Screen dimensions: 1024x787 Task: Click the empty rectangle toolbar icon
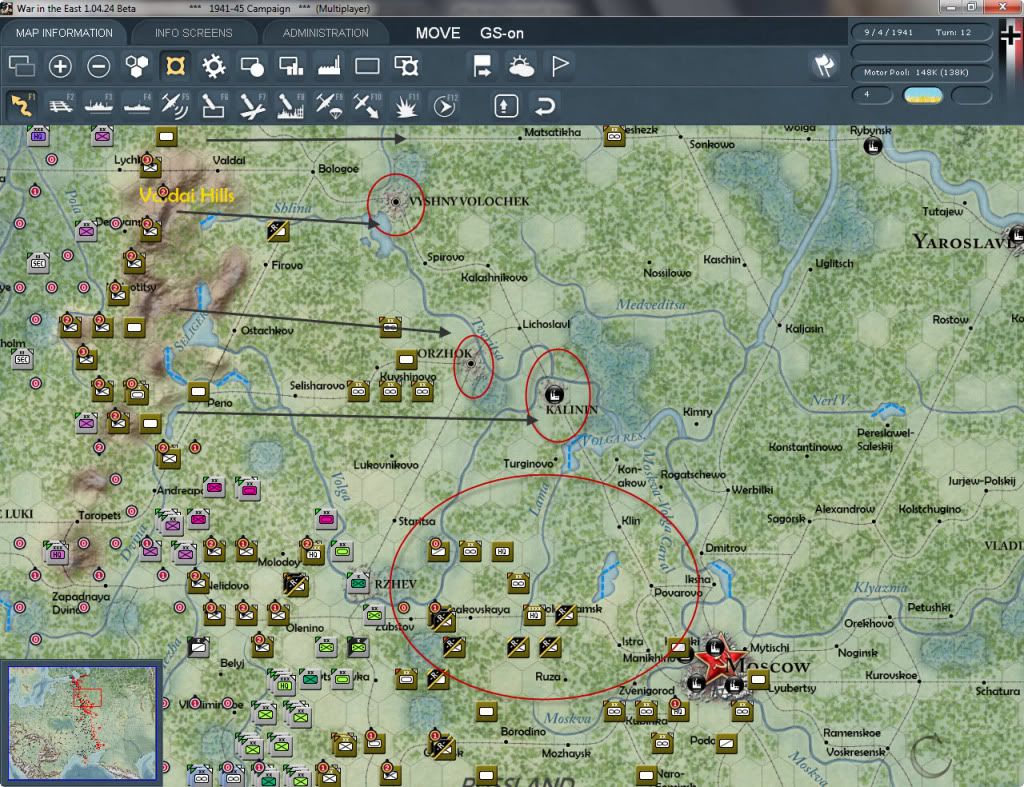(367, 66)
